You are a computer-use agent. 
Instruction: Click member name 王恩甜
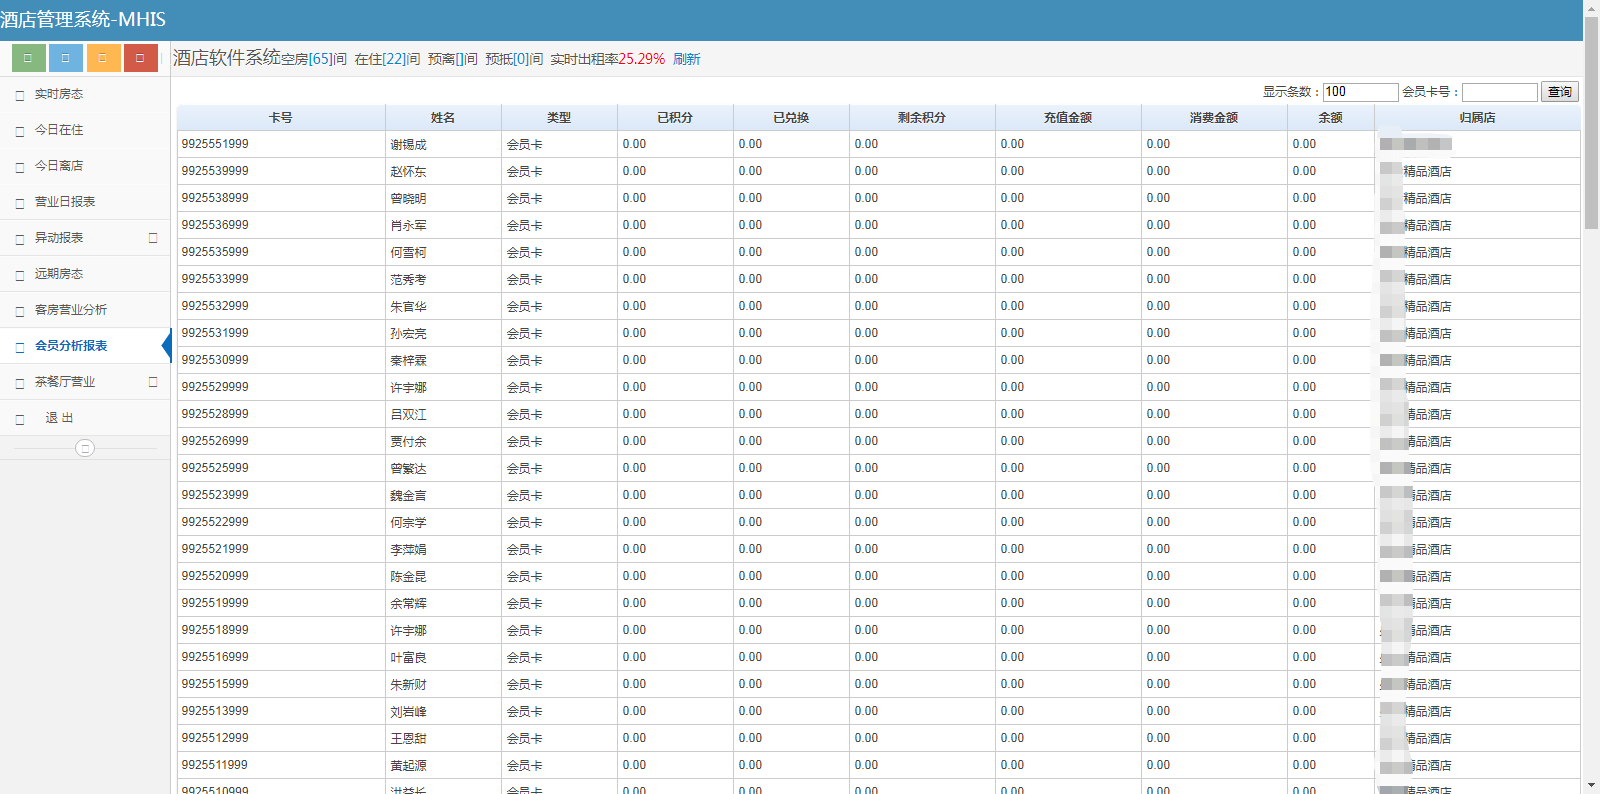click(408, 739)
